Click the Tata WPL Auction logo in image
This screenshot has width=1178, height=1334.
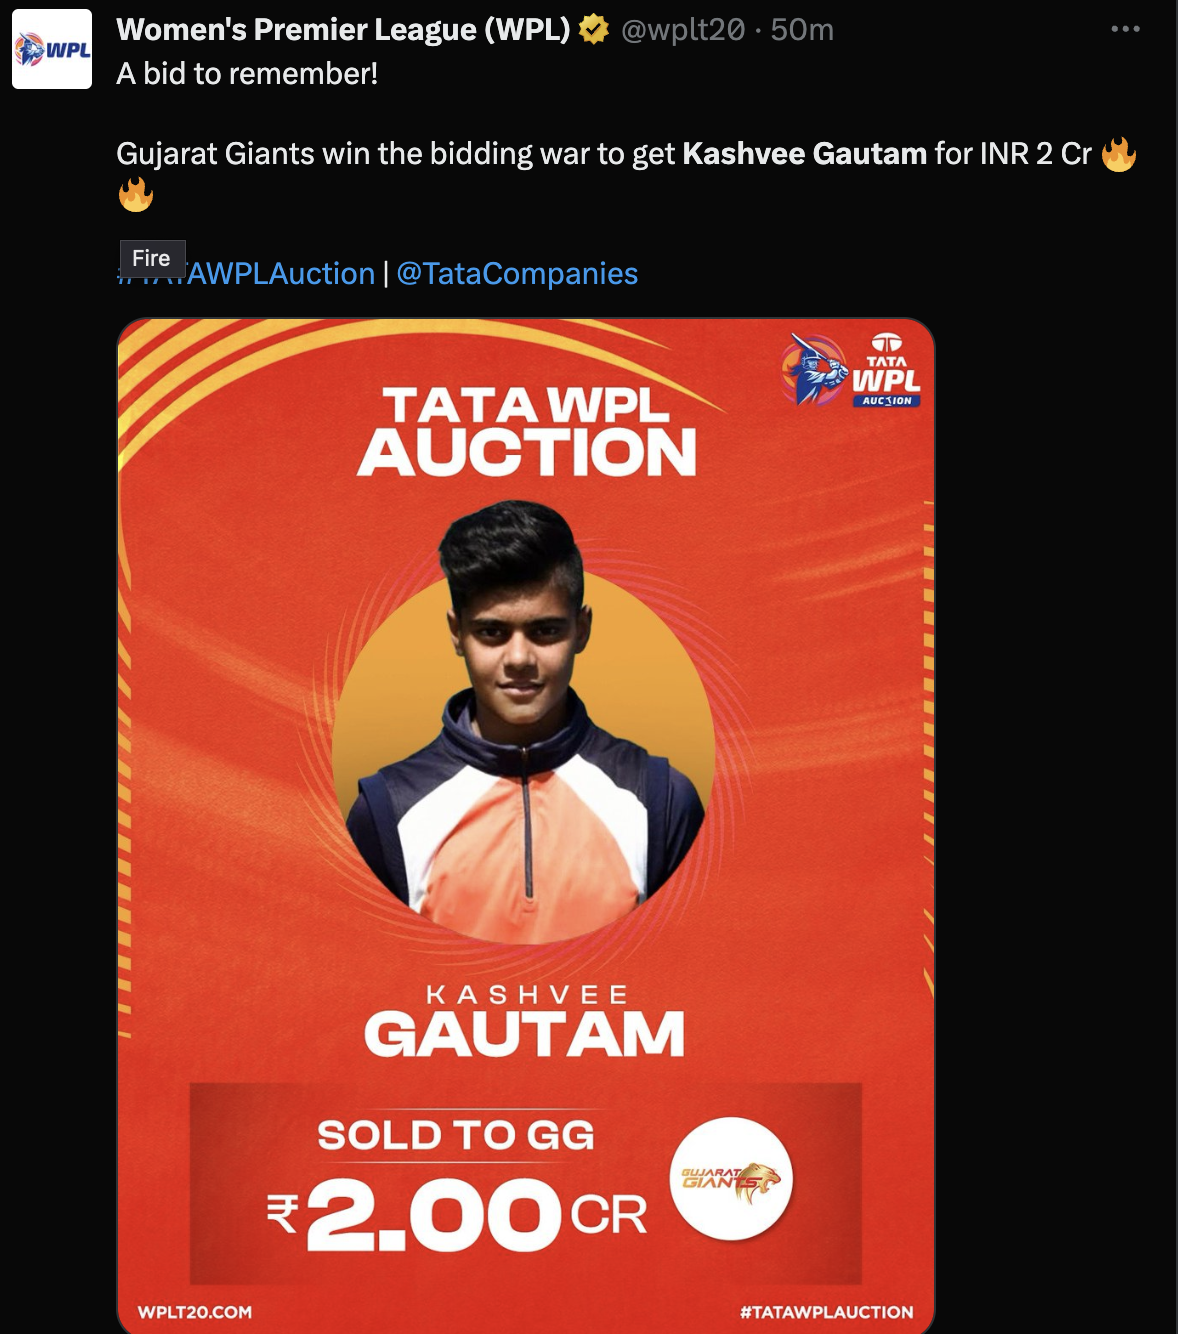[851, 370]
